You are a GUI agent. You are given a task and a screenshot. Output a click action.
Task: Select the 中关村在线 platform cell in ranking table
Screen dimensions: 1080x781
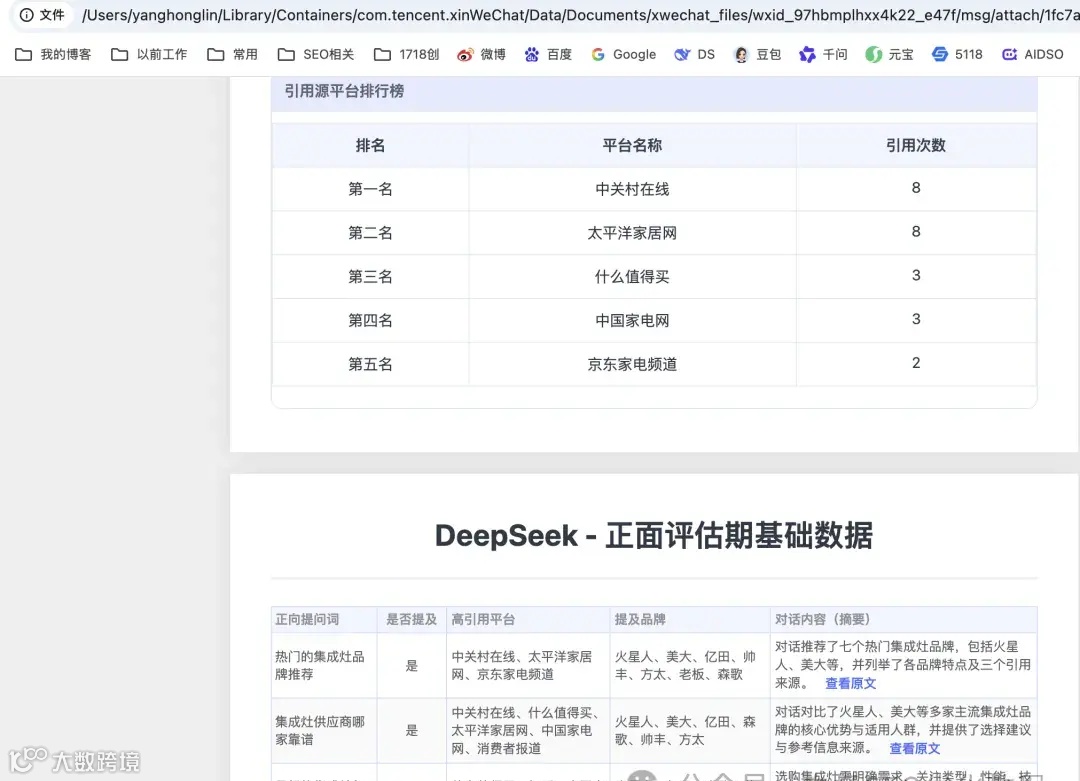632,189
